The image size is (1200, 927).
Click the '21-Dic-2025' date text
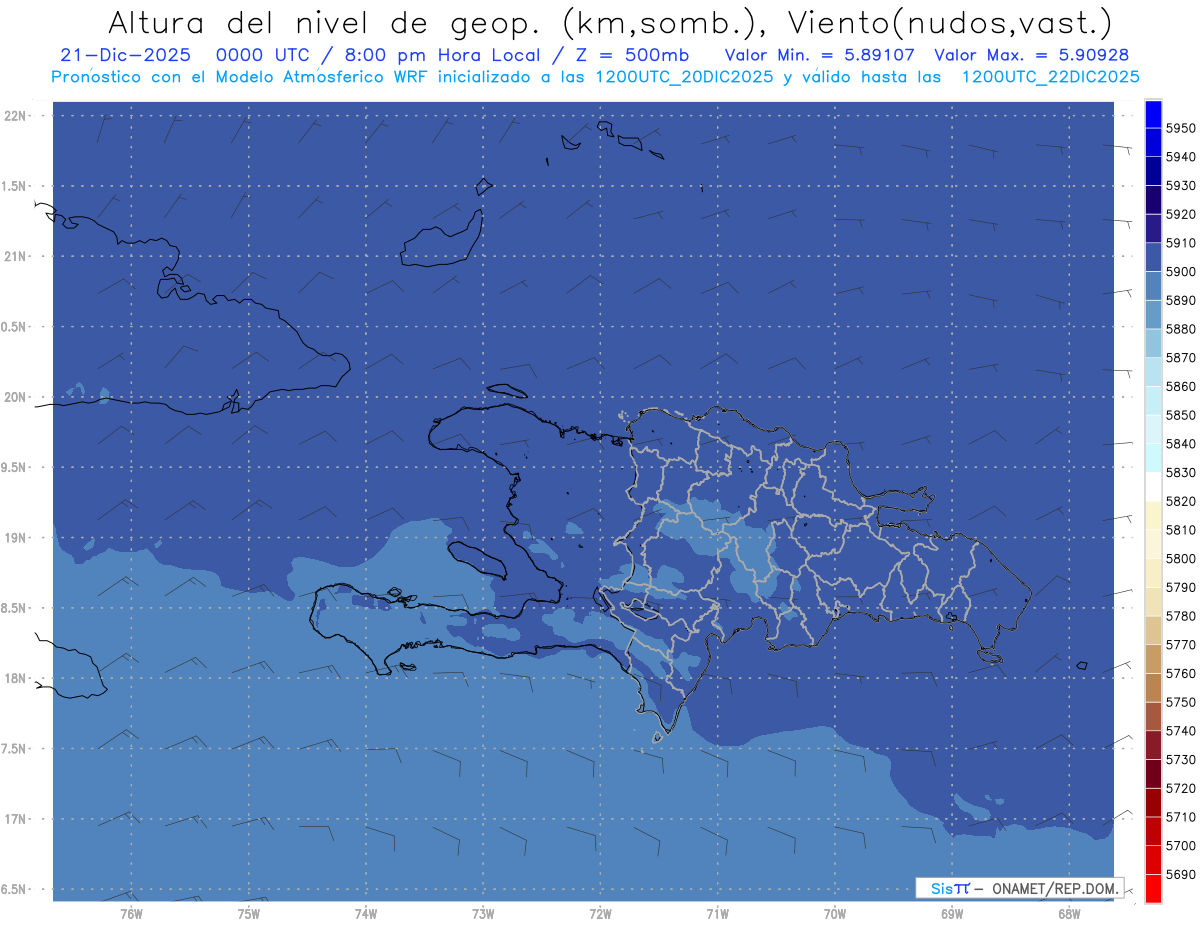pyautogui.click(x=125, y=56)
